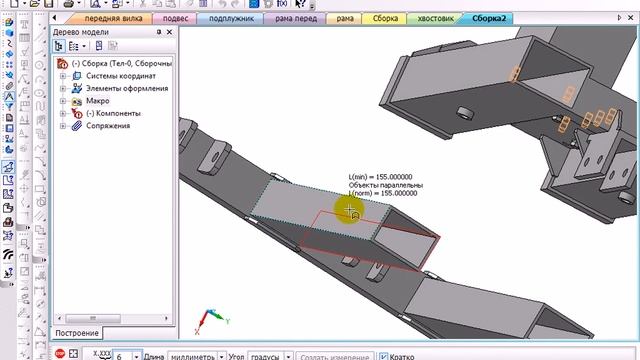
Task: Select Макро in the model tree
Action: click(98, 101)
